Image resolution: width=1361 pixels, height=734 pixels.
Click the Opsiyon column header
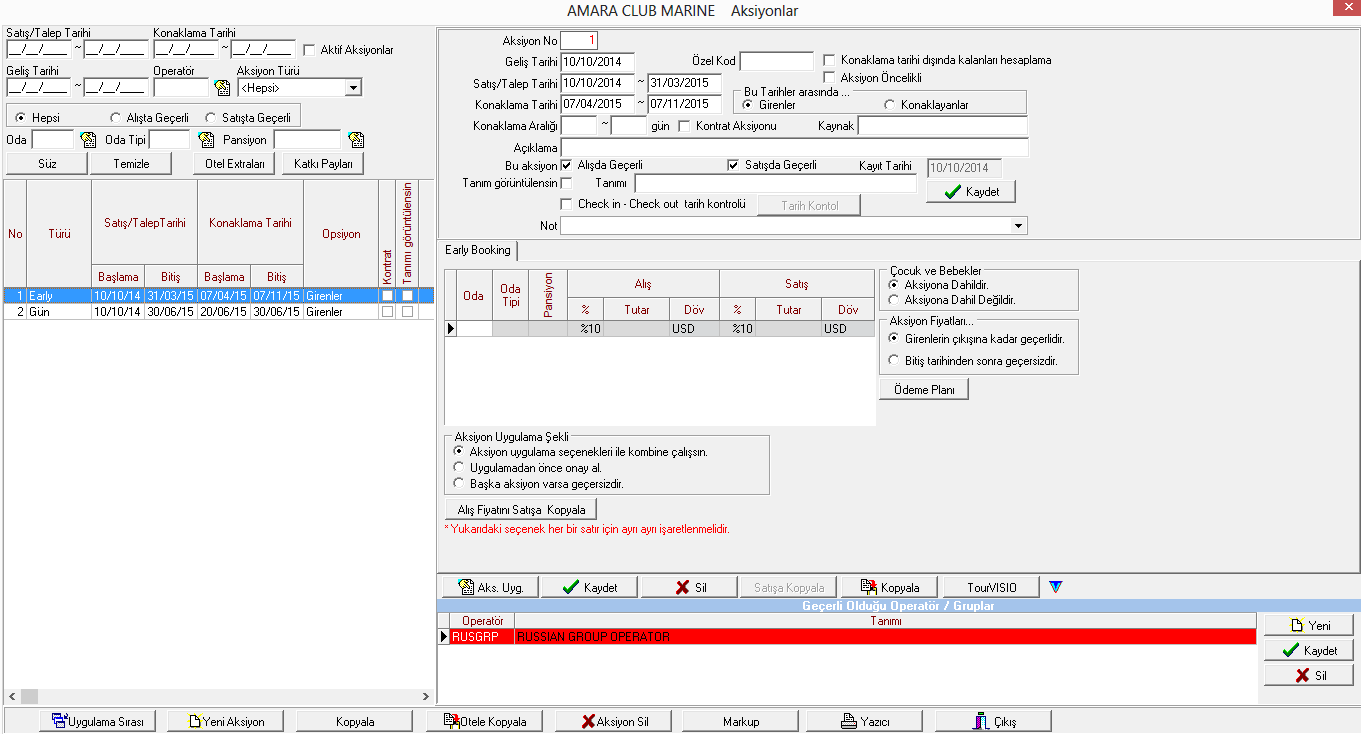click(341, 234)
